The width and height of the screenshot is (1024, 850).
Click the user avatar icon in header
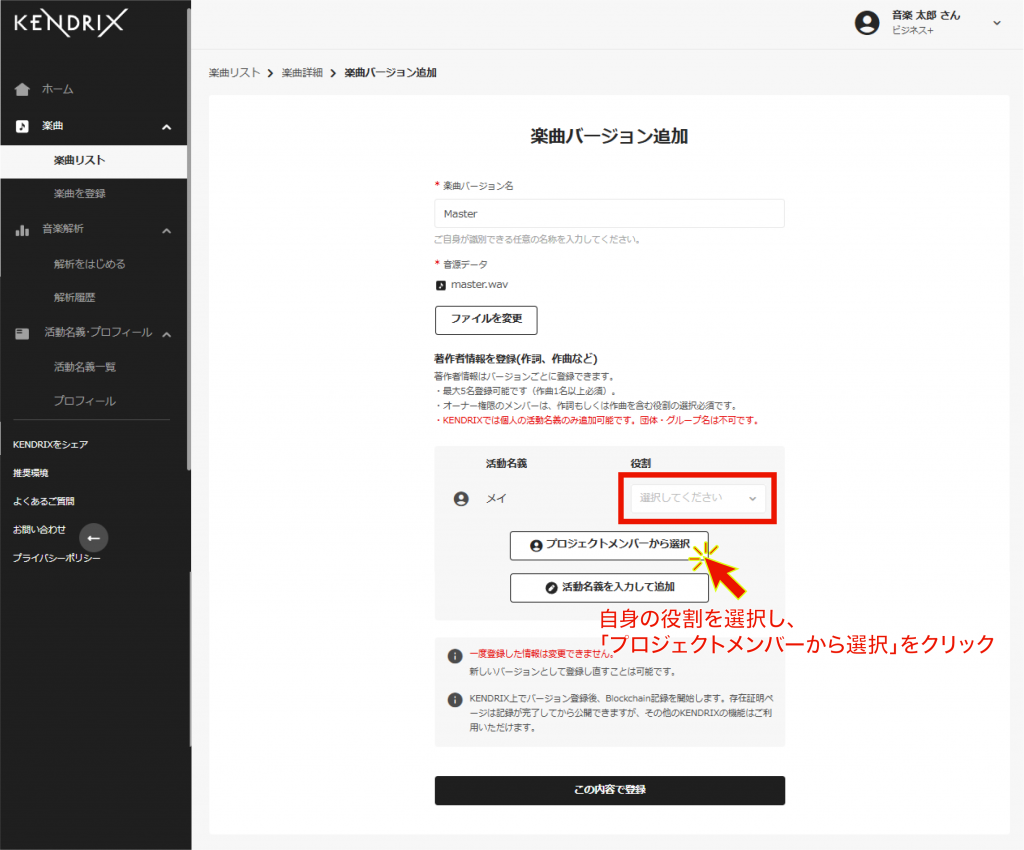click(867, 23)
